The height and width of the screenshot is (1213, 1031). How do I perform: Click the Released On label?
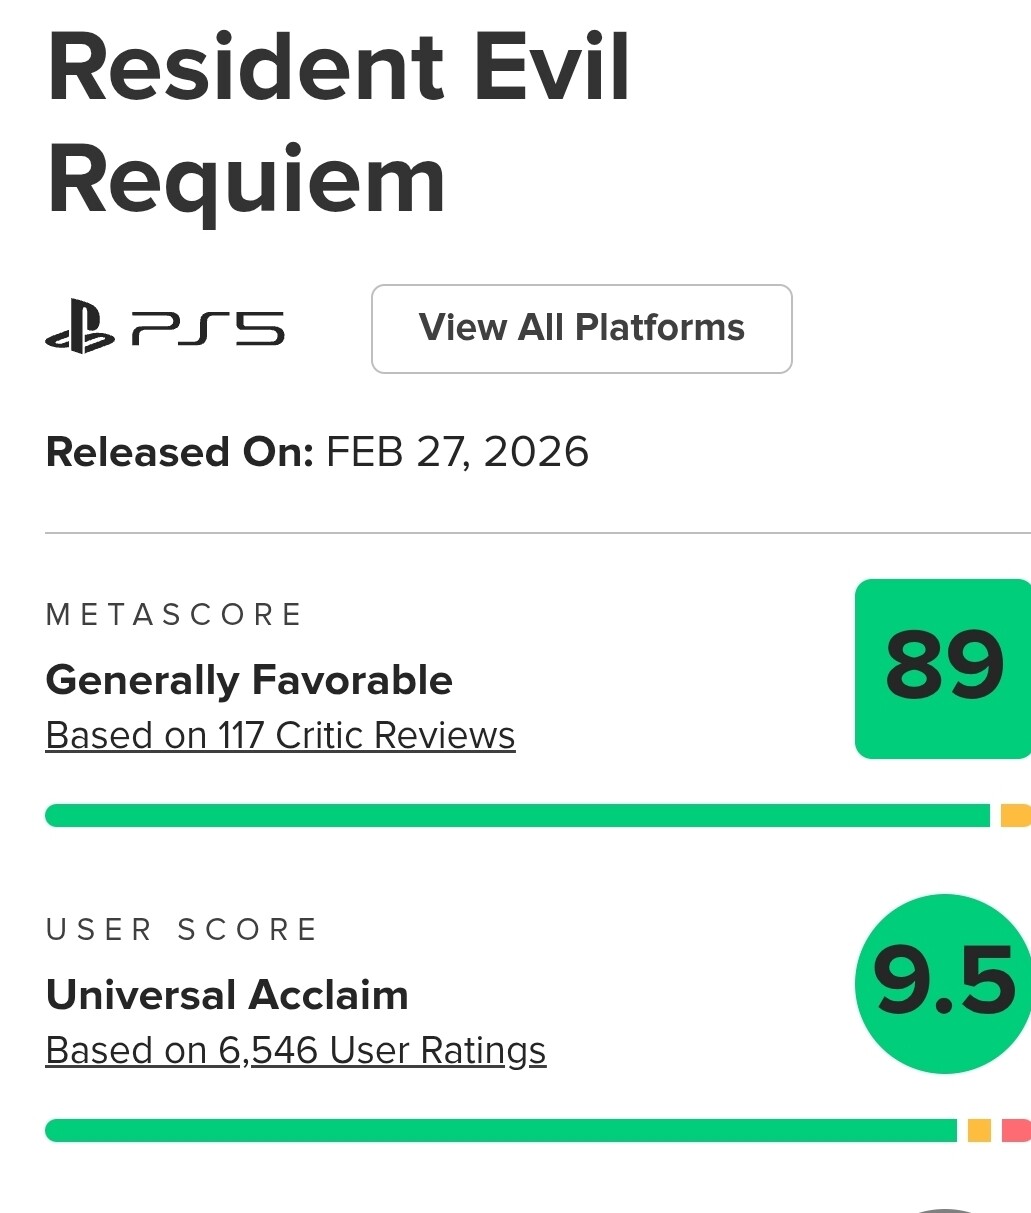180,453
